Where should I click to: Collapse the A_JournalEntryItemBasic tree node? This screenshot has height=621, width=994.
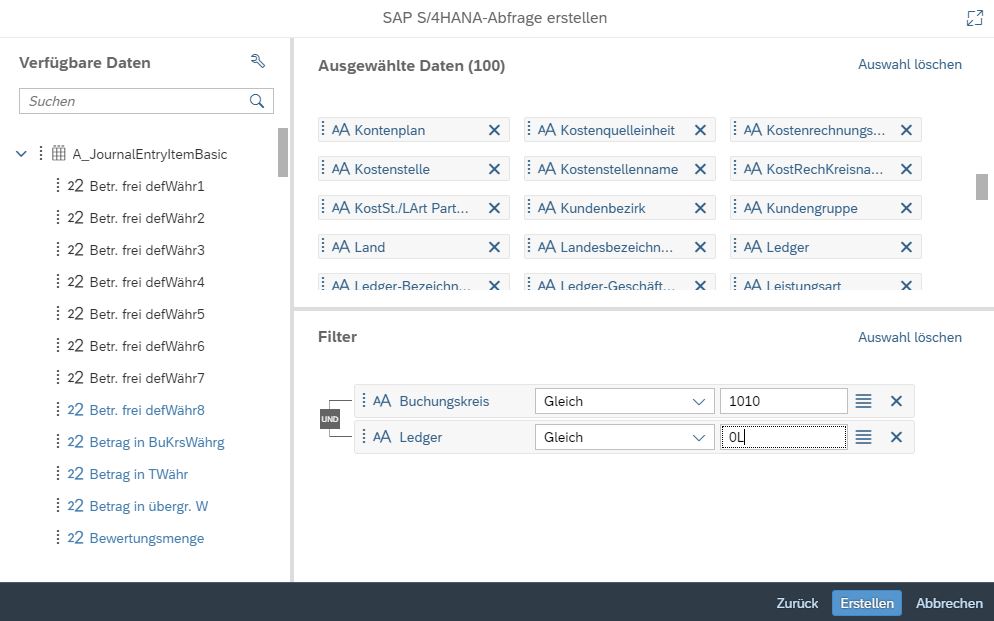[21, 153]
